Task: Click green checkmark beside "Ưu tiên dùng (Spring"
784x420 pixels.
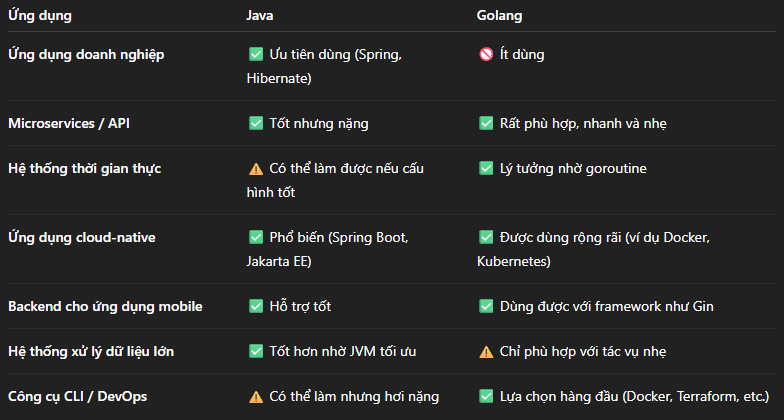Action: (x=256, y=55)
